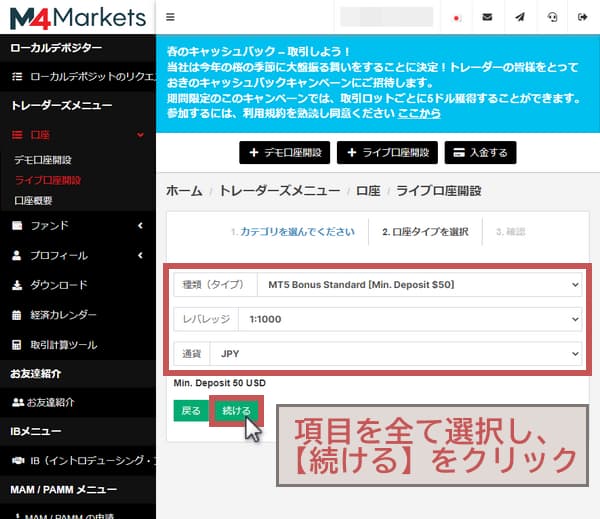Click the IB handshake icon
Viewport: 600px width, 519px height.
click(18, 460)
